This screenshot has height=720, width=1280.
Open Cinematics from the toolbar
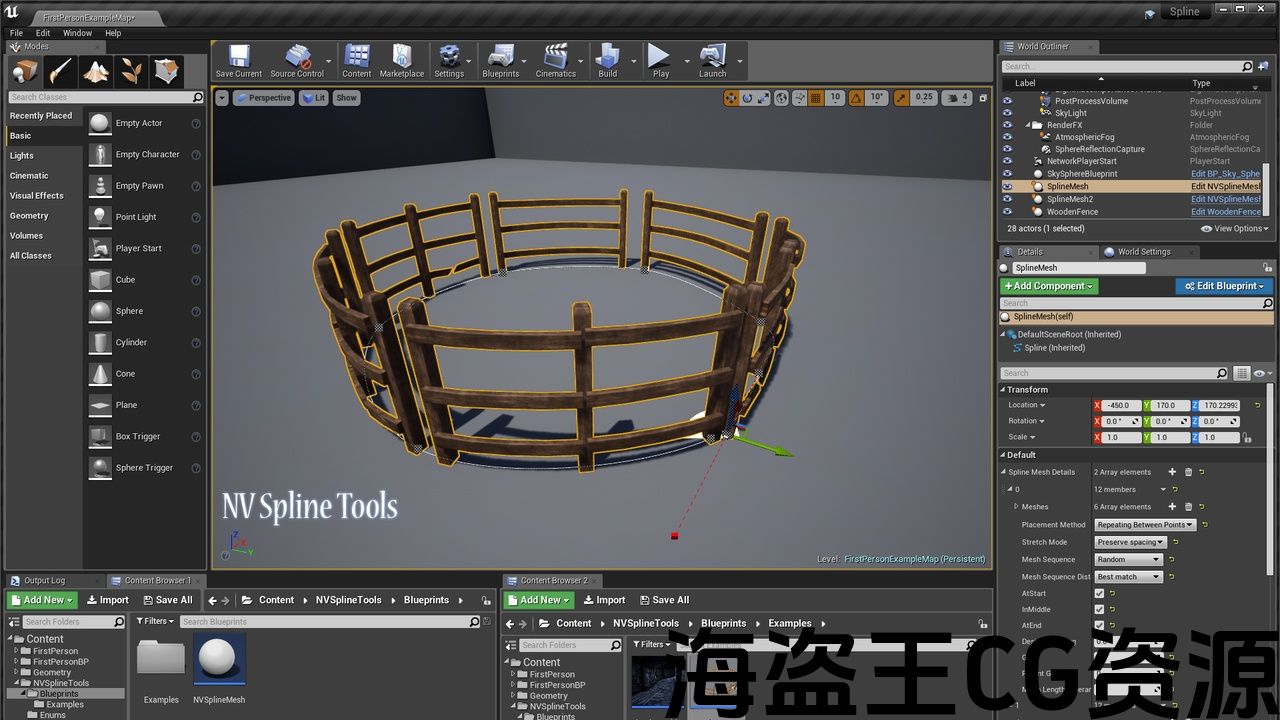[x=555, y=58]
